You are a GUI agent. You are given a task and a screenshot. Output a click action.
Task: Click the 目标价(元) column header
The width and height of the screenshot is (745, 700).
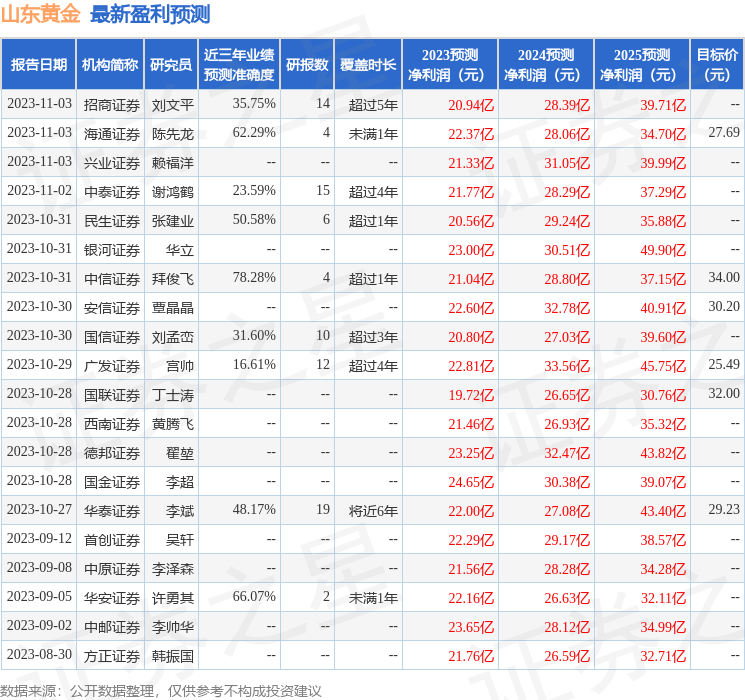[717, 65]
